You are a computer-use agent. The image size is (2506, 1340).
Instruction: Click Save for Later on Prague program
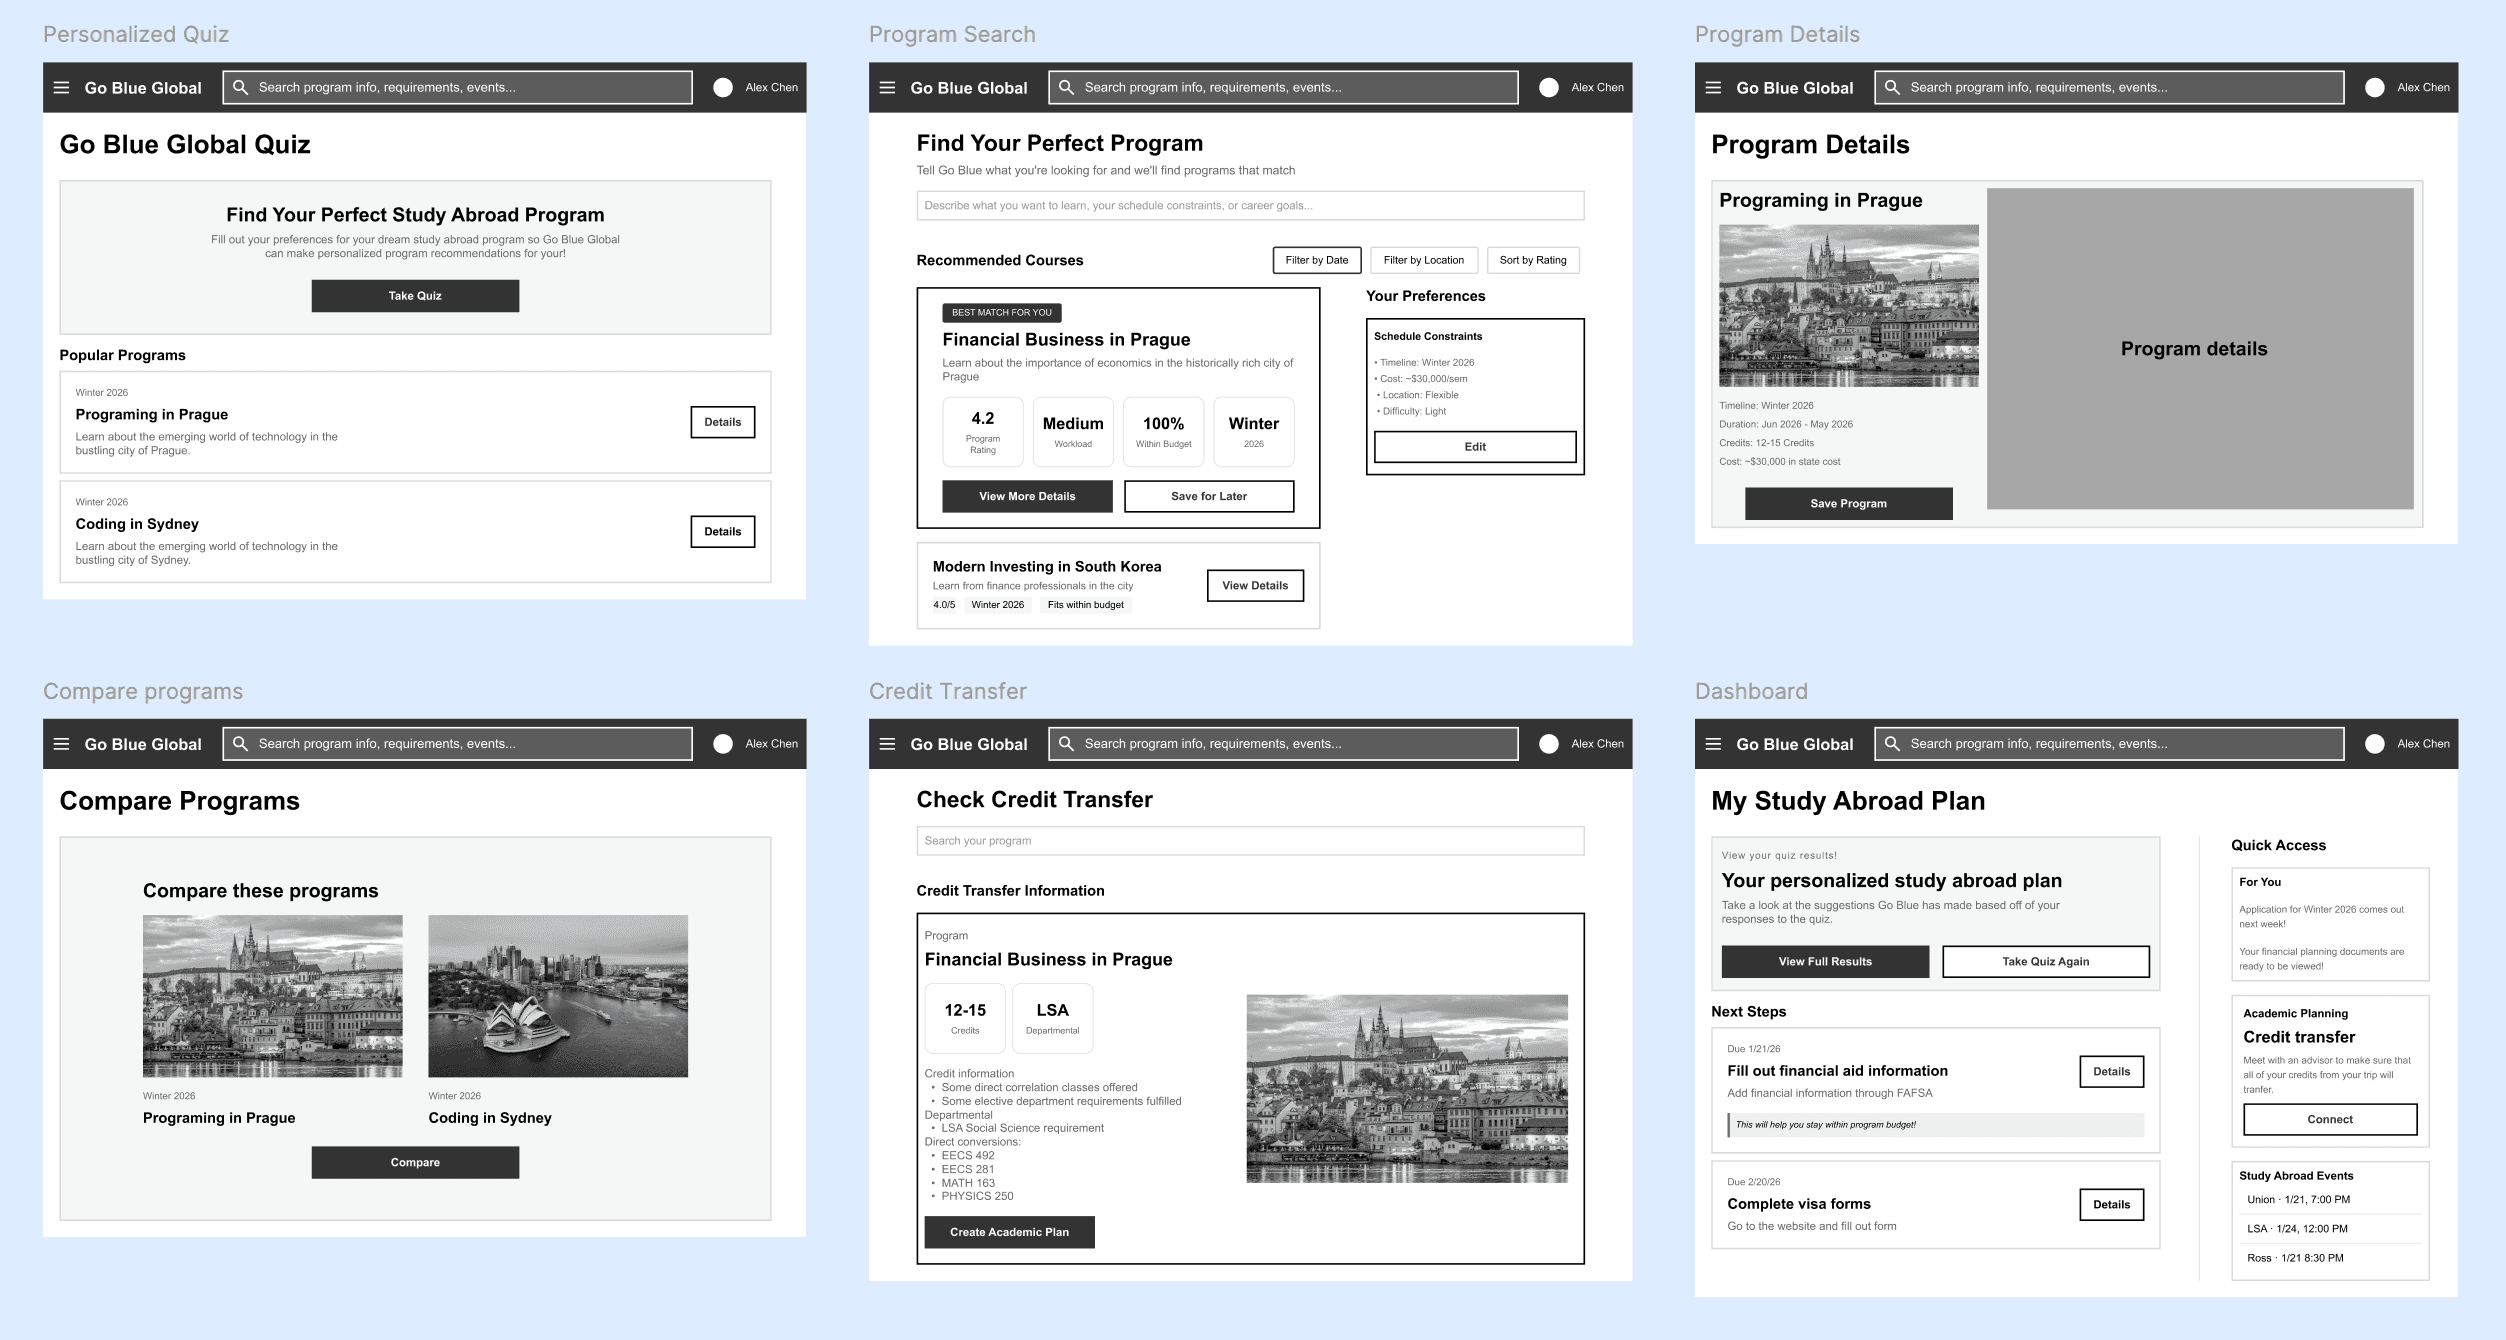pyautogui.click(x=1208, y=496)
